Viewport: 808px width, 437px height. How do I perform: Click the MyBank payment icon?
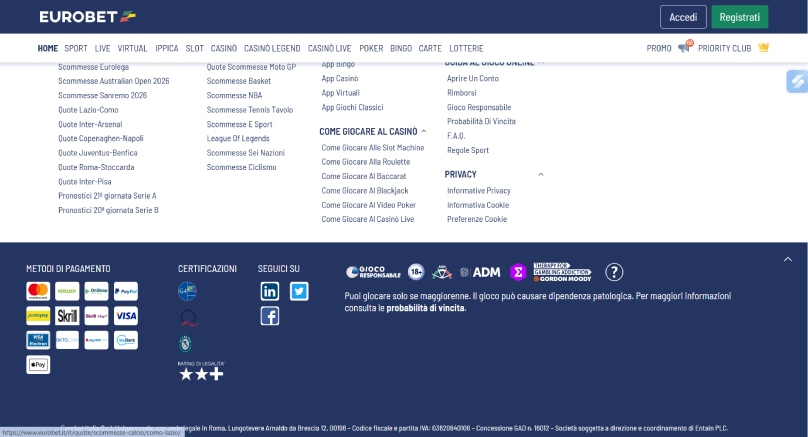126,340
